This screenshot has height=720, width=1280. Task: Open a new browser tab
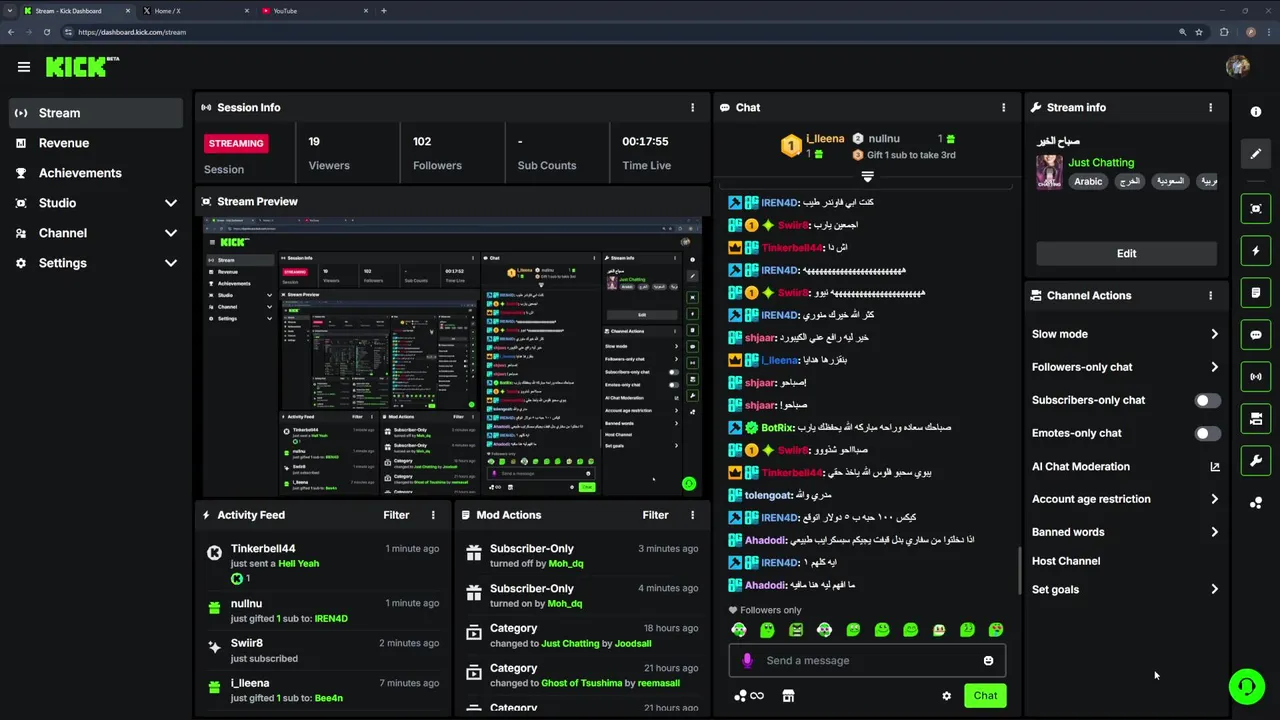click(x=384, y=11)
